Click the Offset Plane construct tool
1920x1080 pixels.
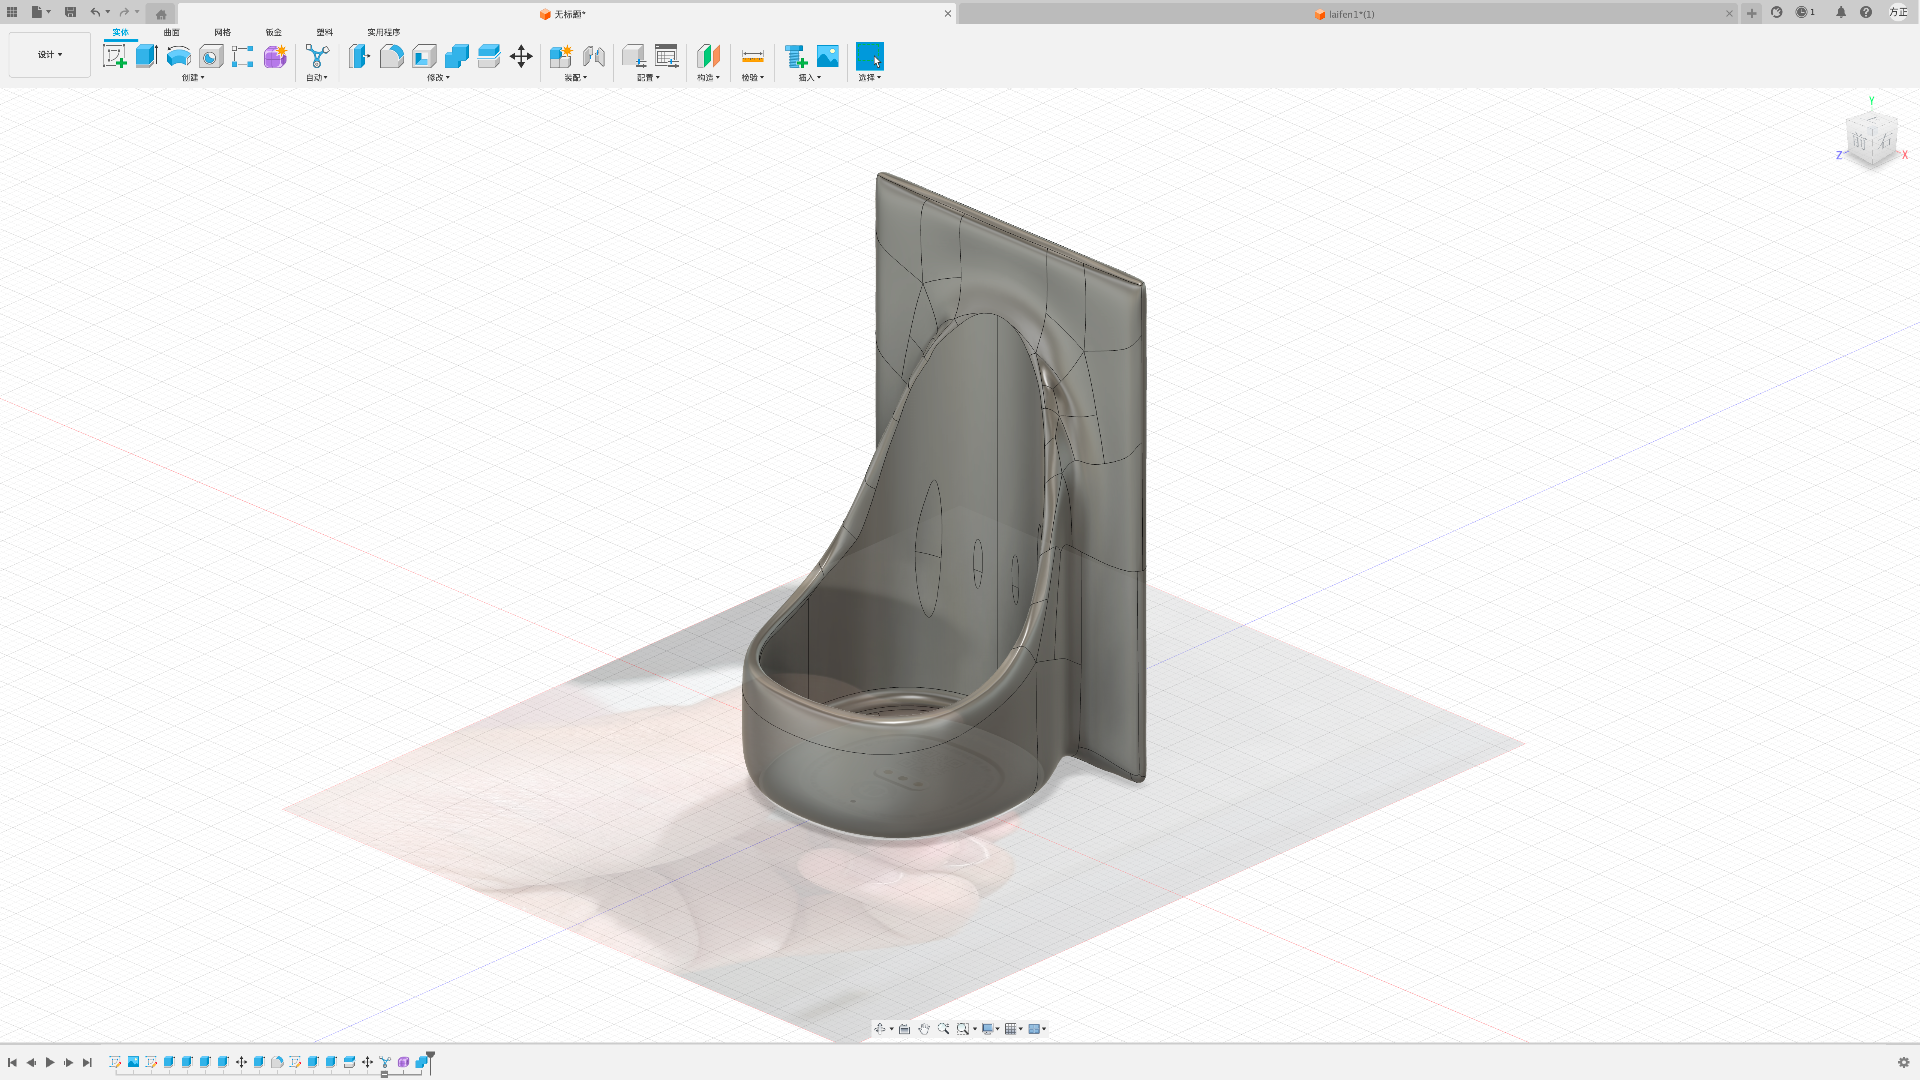[709, 57]
